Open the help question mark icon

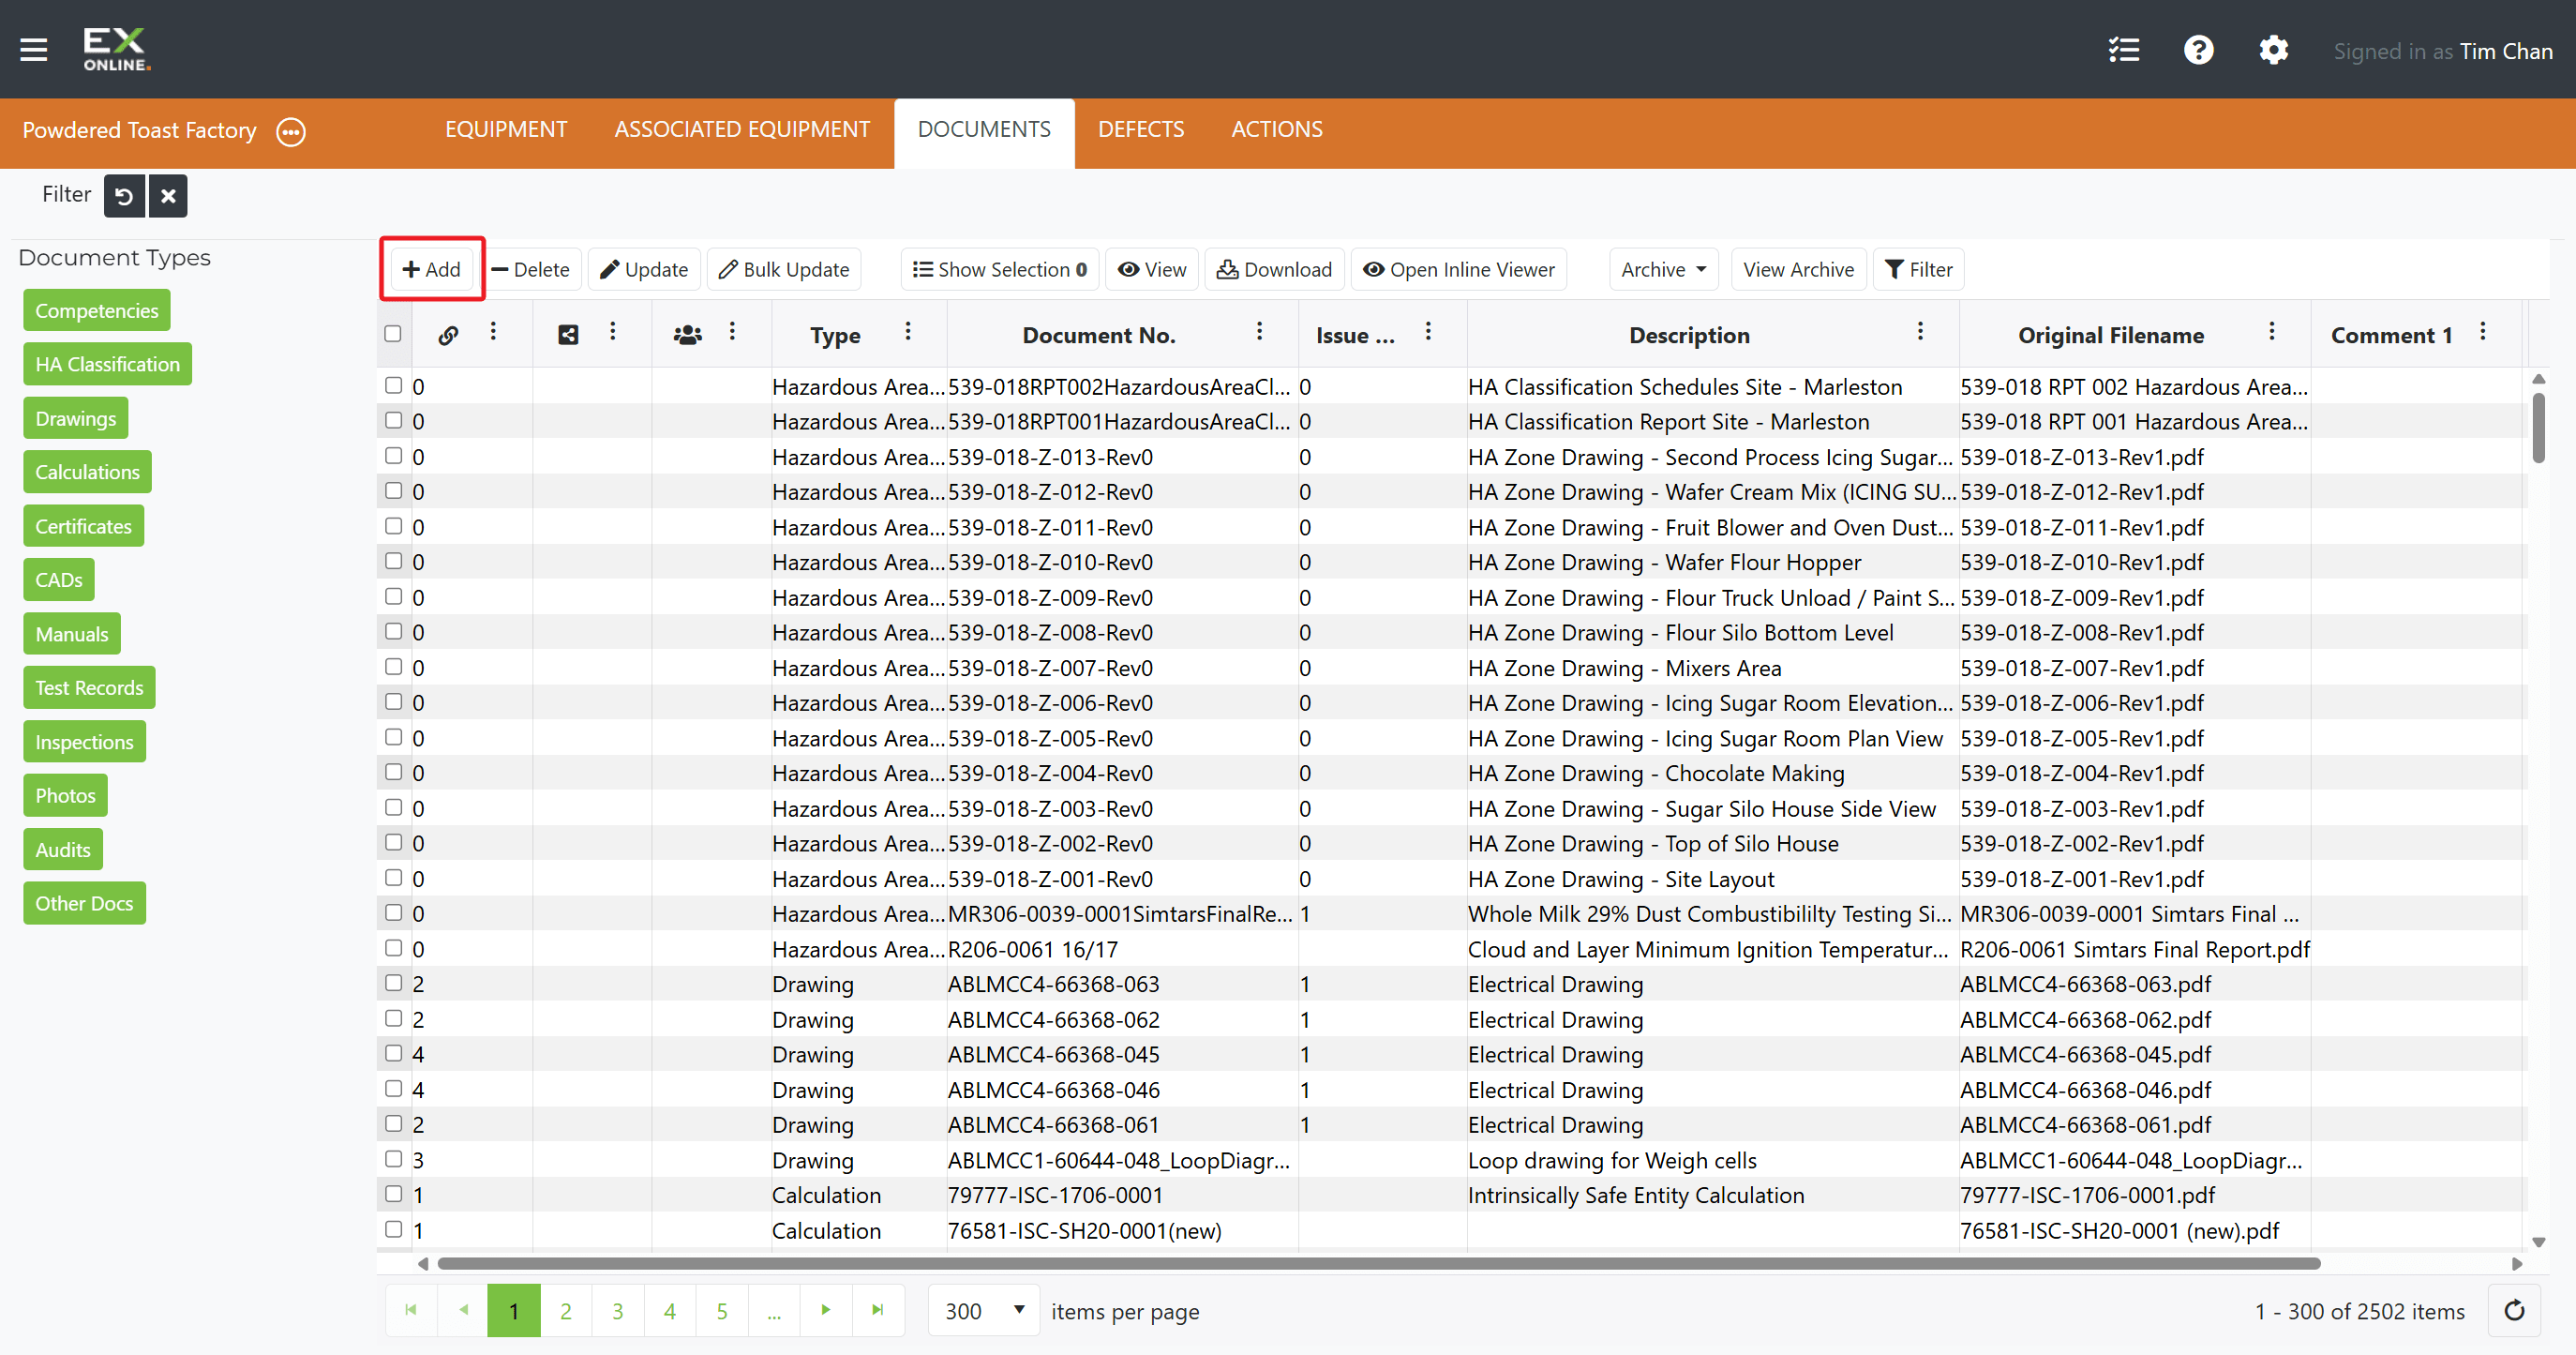point(2198,50)
